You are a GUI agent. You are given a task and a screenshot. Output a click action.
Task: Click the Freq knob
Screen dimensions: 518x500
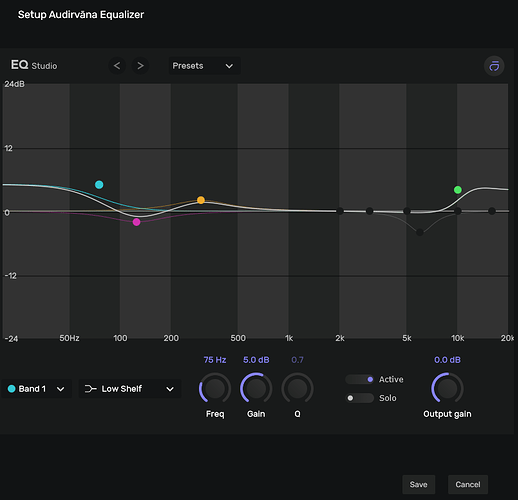click(x=215, y=389)
